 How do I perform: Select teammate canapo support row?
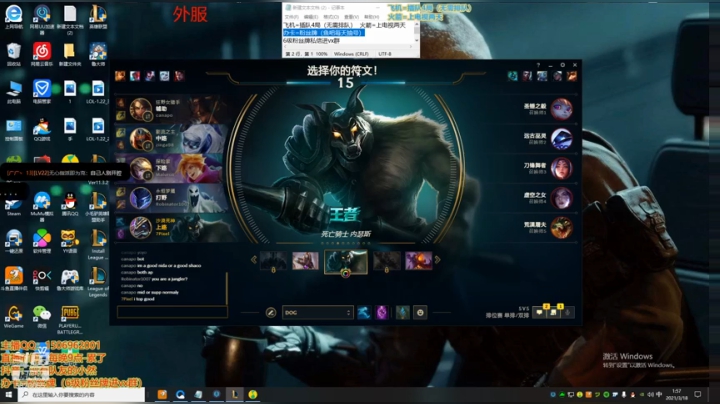172,109
